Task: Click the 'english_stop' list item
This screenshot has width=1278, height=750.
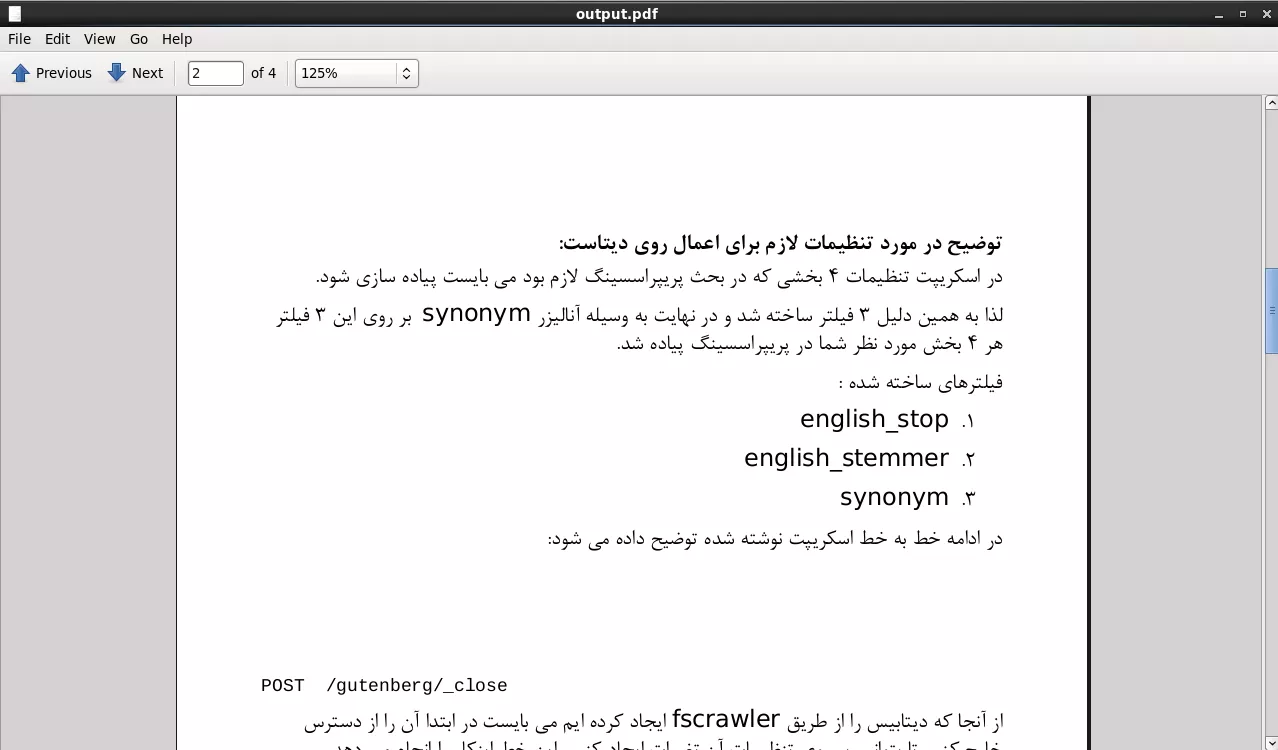Action: 874,420
